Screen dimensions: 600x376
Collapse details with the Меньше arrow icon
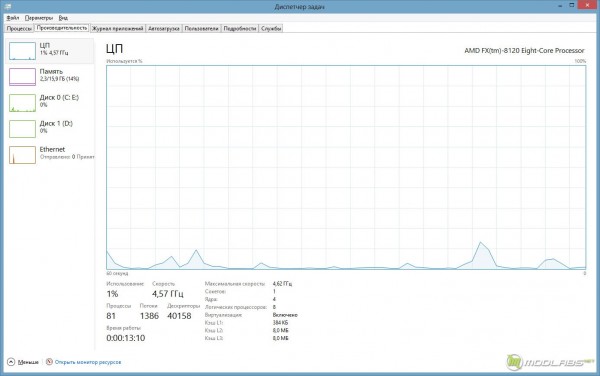pyautogui.click(x=11, y=362)
